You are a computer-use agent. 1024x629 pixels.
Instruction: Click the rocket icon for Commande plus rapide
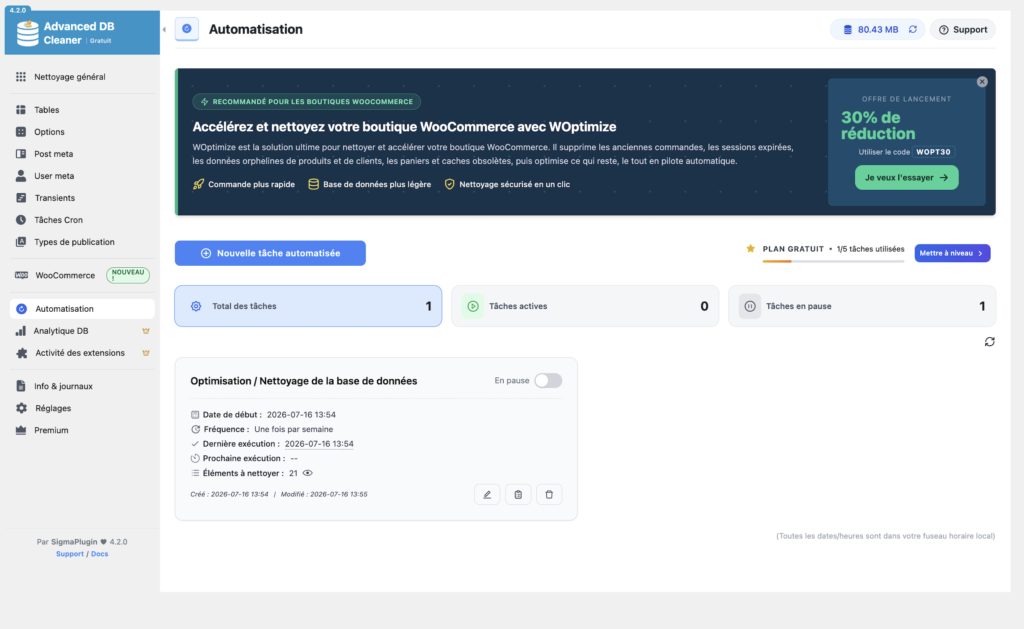199,184
